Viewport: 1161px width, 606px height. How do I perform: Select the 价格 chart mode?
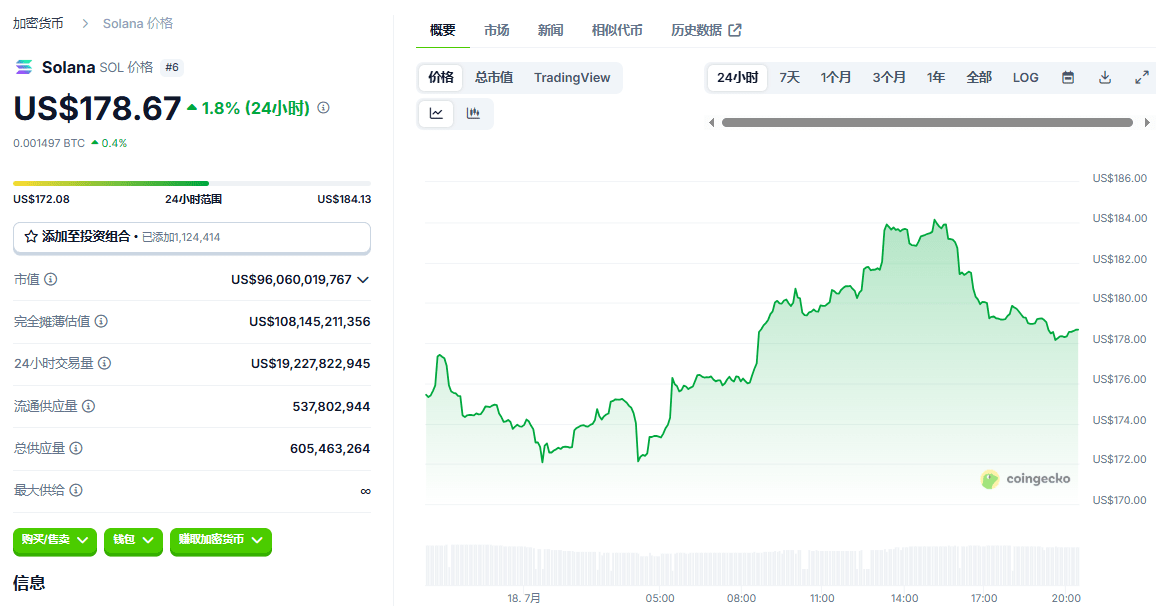441,78
